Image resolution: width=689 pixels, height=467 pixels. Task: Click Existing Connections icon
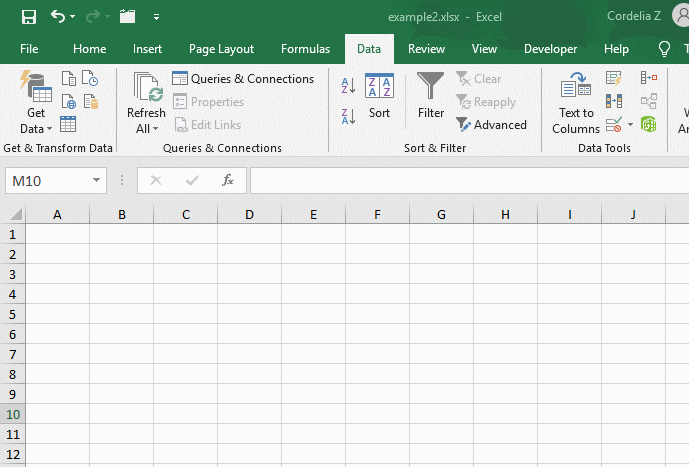point(91,101)
